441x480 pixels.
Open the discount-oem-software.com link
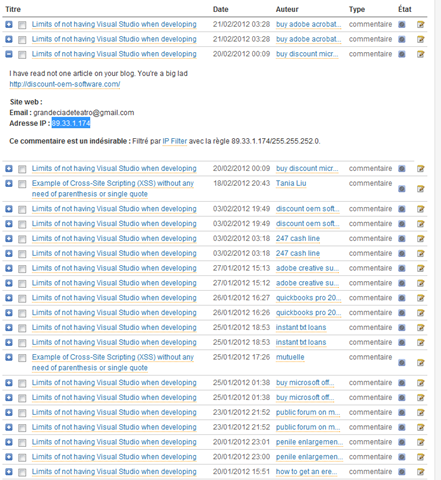(x=65, y=84)
